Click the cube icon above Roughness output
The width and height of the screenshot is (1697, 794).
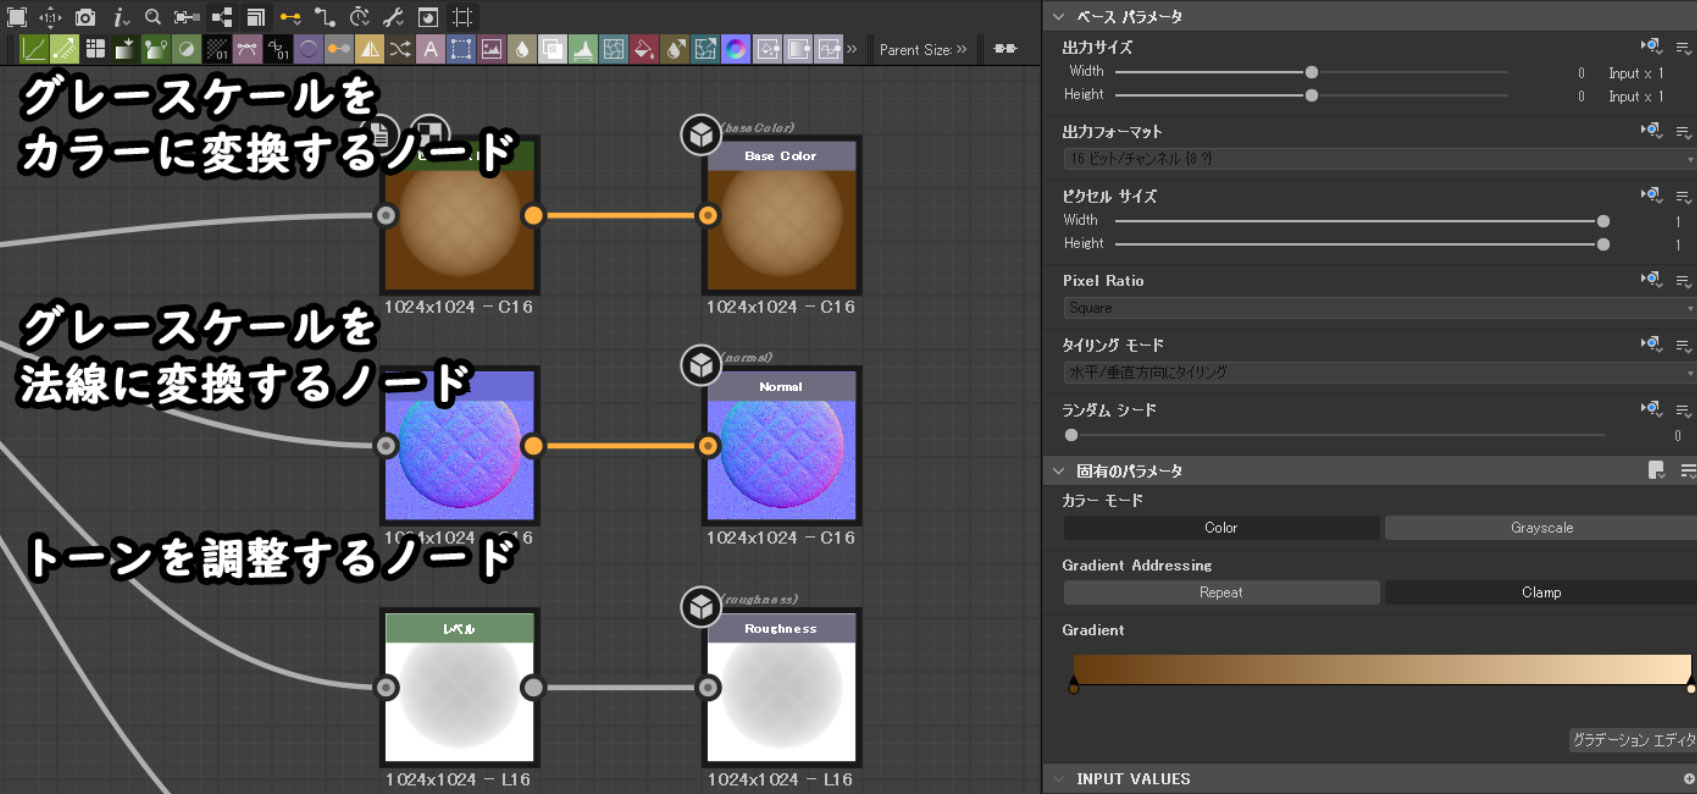tap(701, 607)
